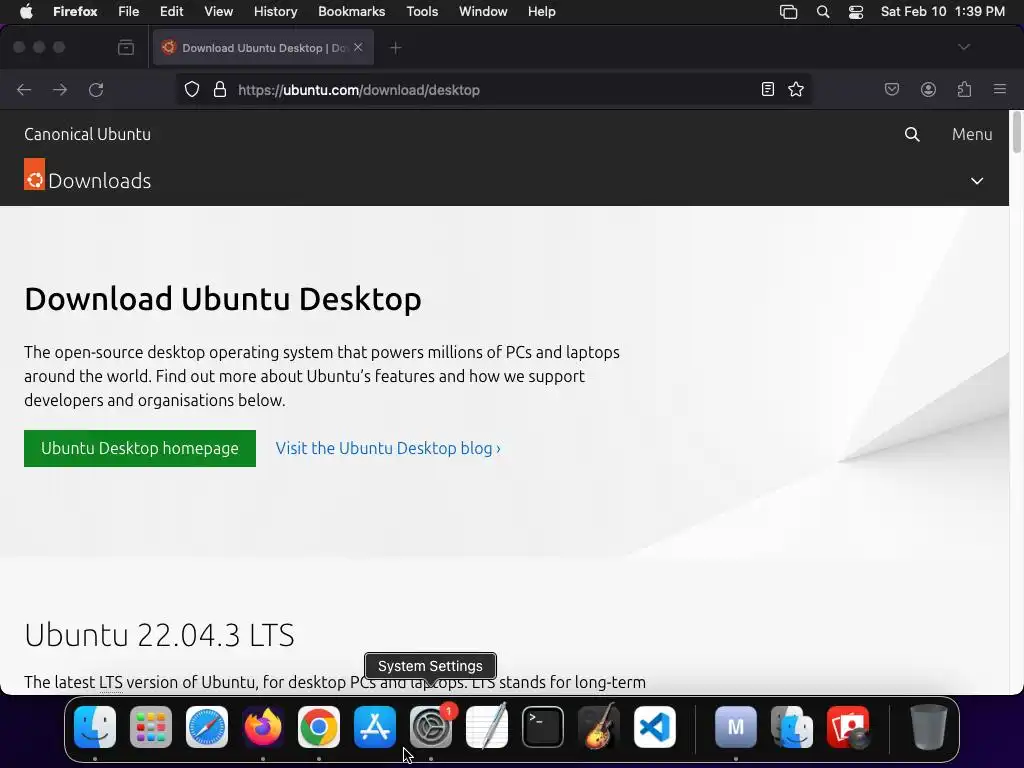View site security padlock info
The height and width of the screenshot is (768, 1024).
(220, 89)
